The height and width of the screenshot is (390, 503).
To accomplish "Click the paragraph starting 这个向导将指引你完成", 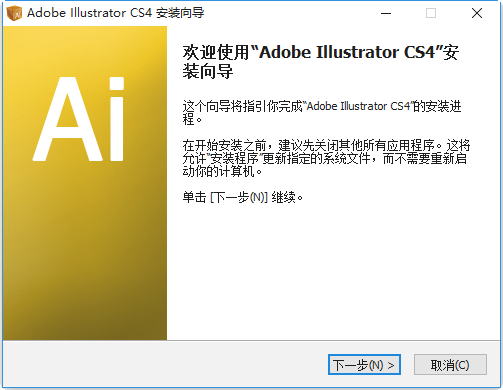I will [322, 113].
